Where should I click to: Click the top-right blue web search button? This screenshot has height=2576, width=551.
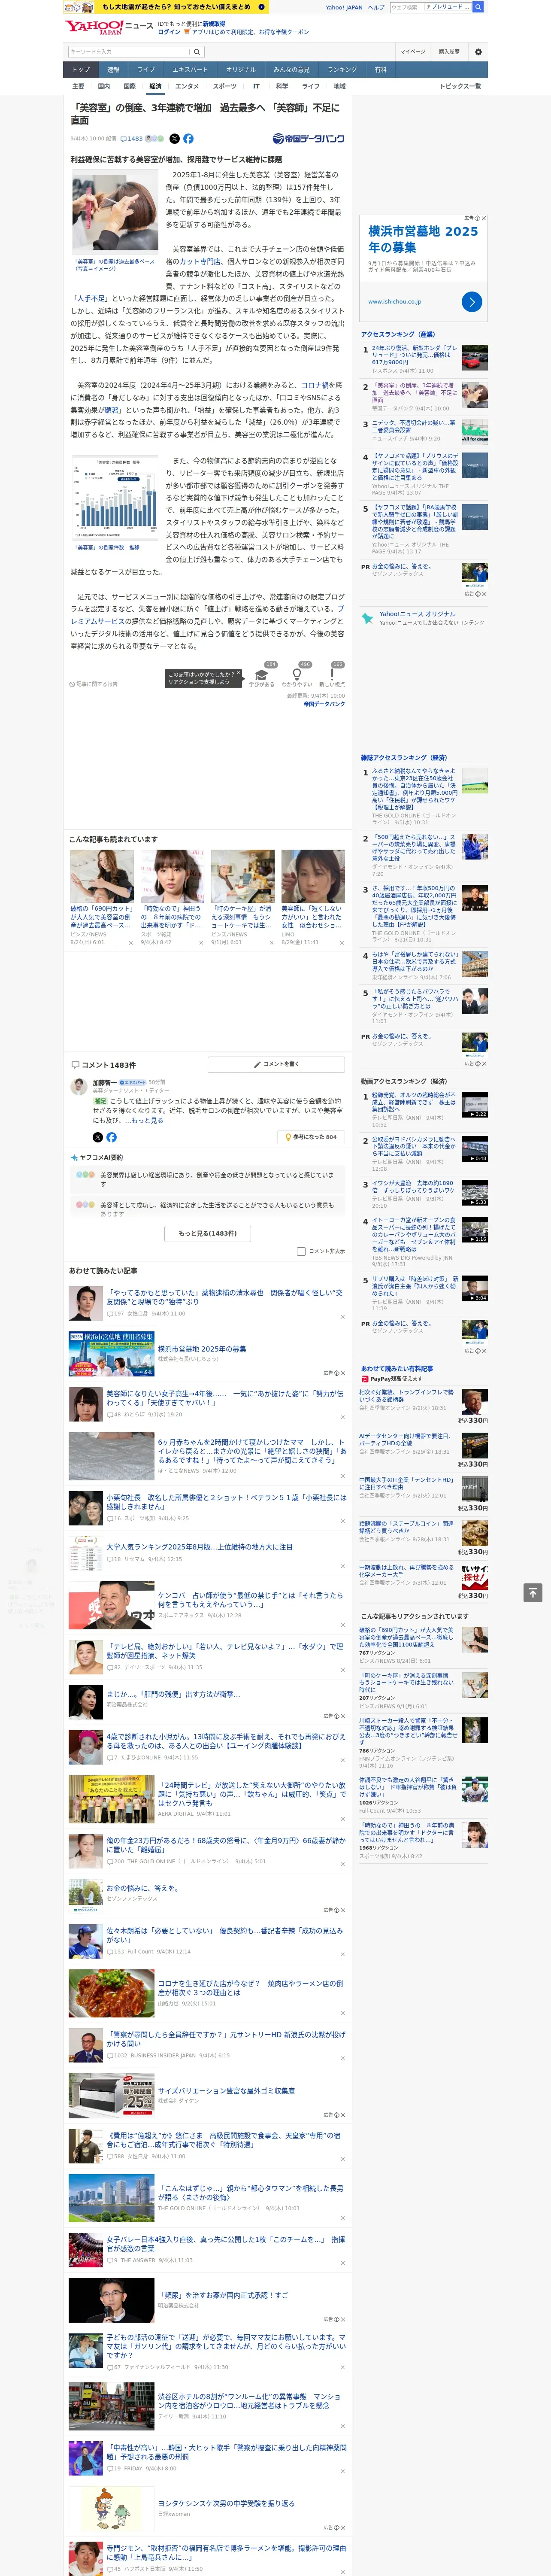(478, 7)
